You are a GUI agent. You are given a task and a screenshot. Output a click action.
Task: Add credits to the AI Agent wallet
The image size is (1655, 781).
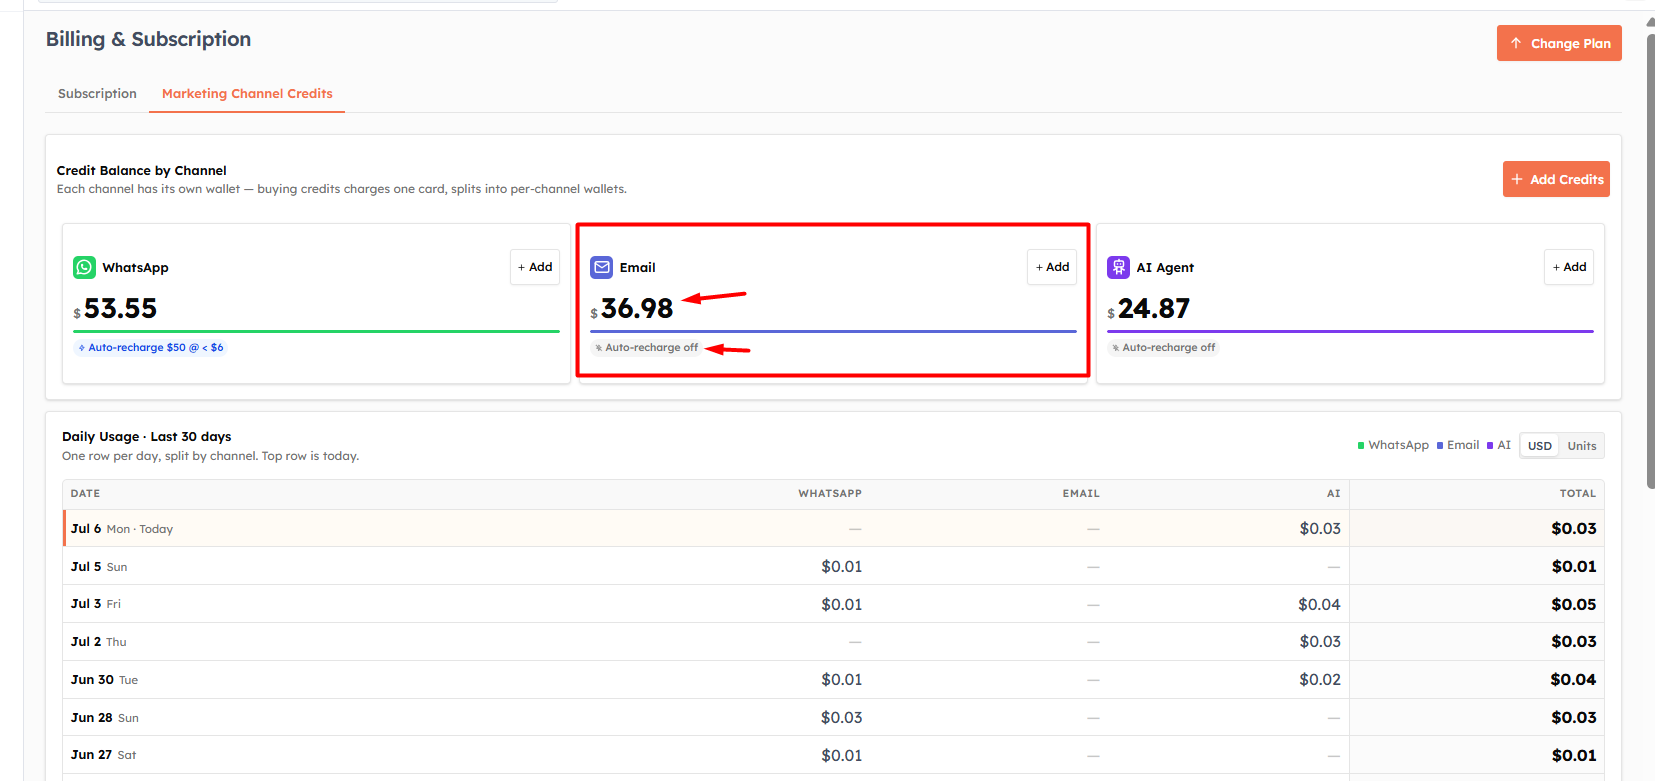[1569, 267]
